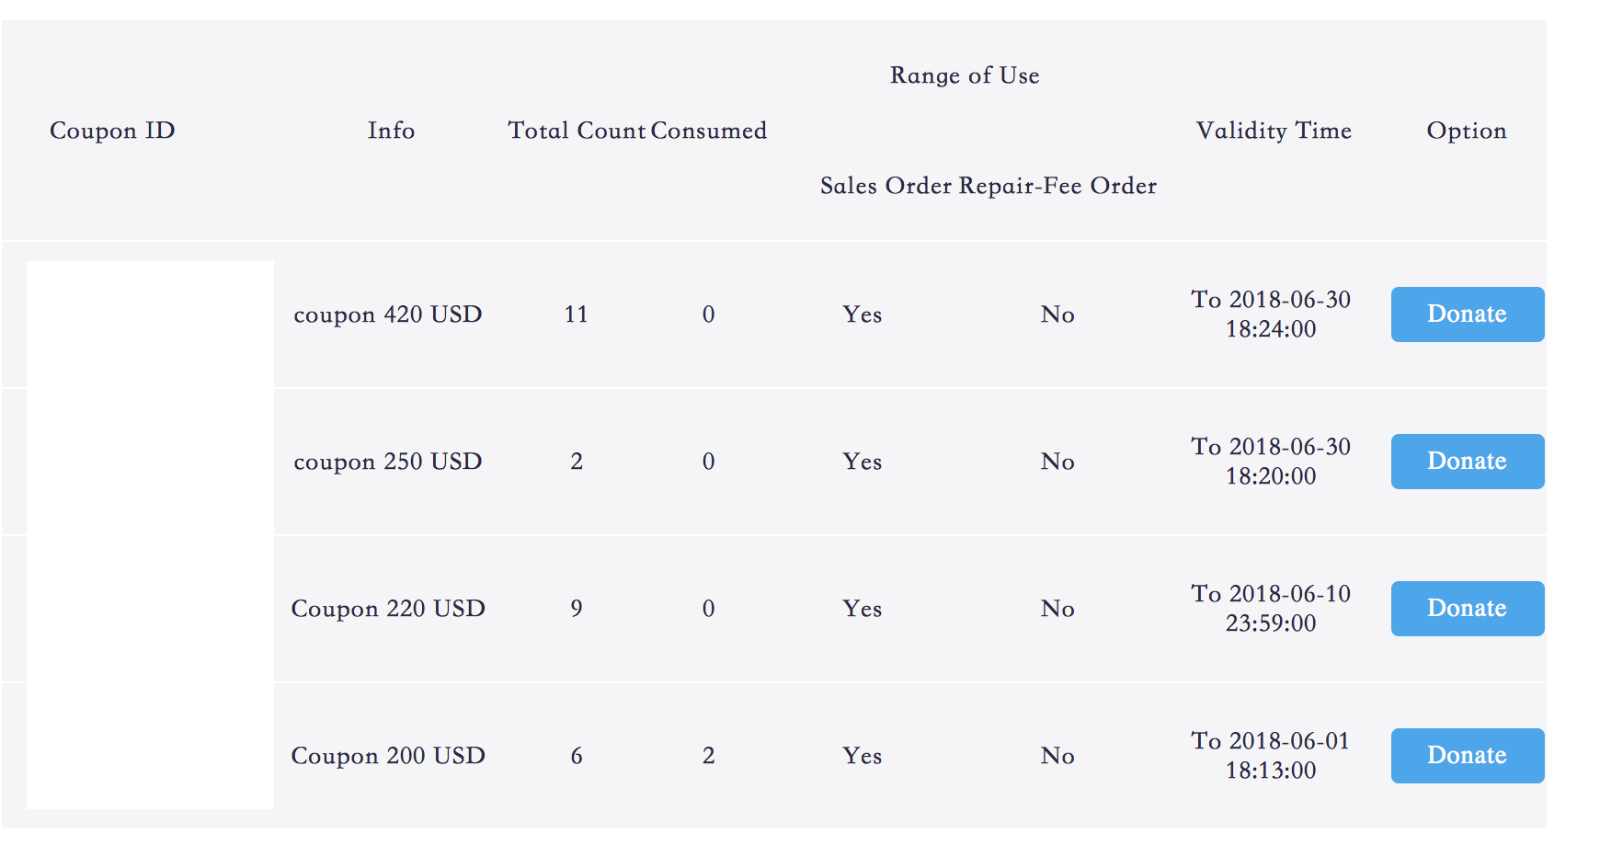
Task: Click the Donate button for Coupon 200 USD
Action: pos(1466,756)
